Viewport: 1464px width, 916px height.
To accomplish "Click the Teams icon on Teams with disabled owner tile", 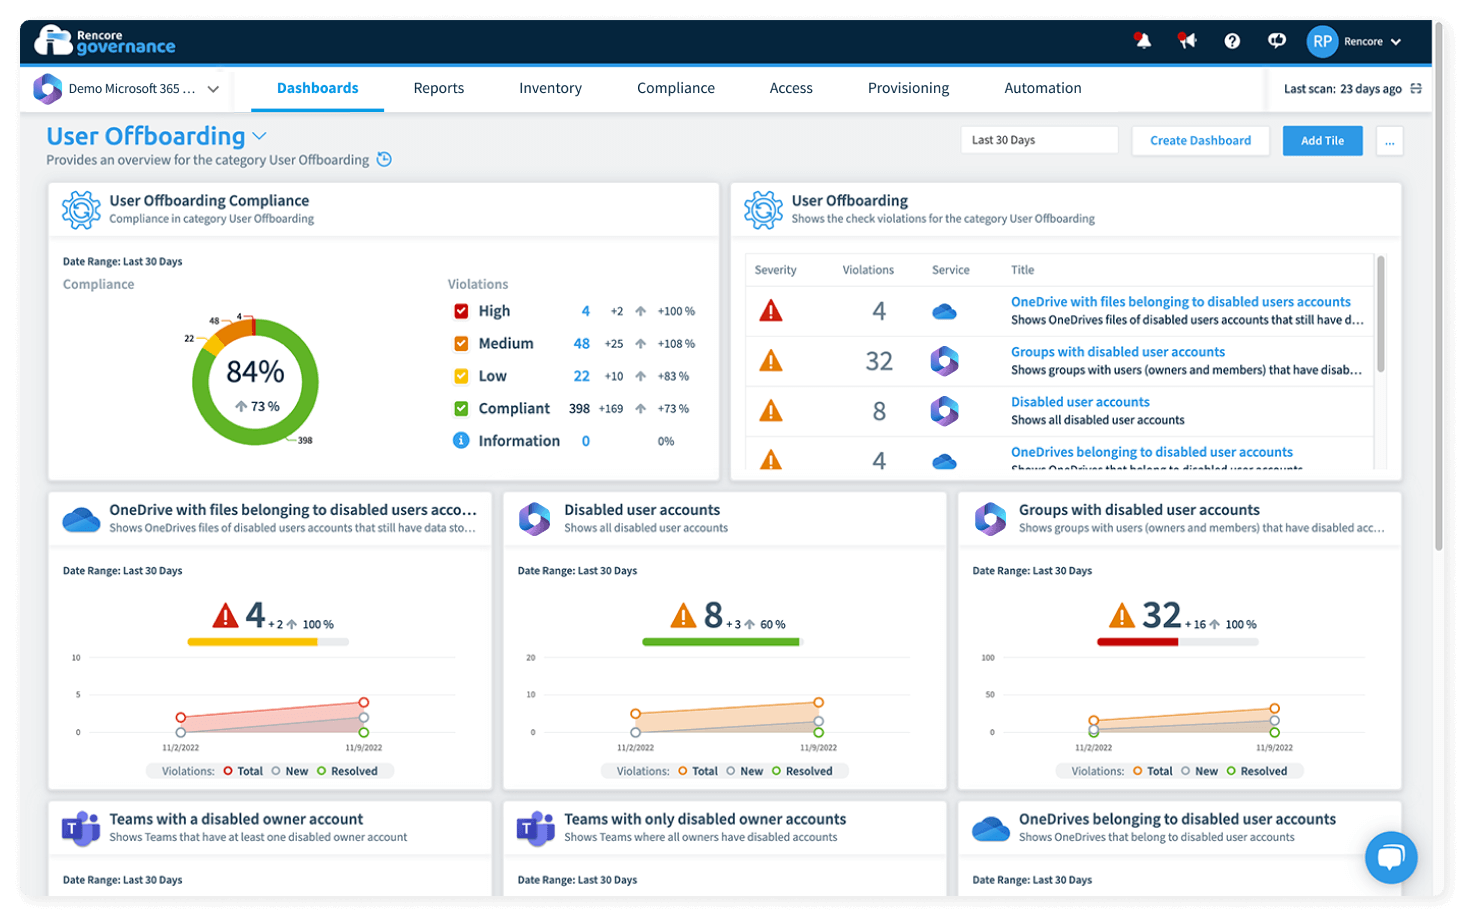I will [x=81, y=827].
